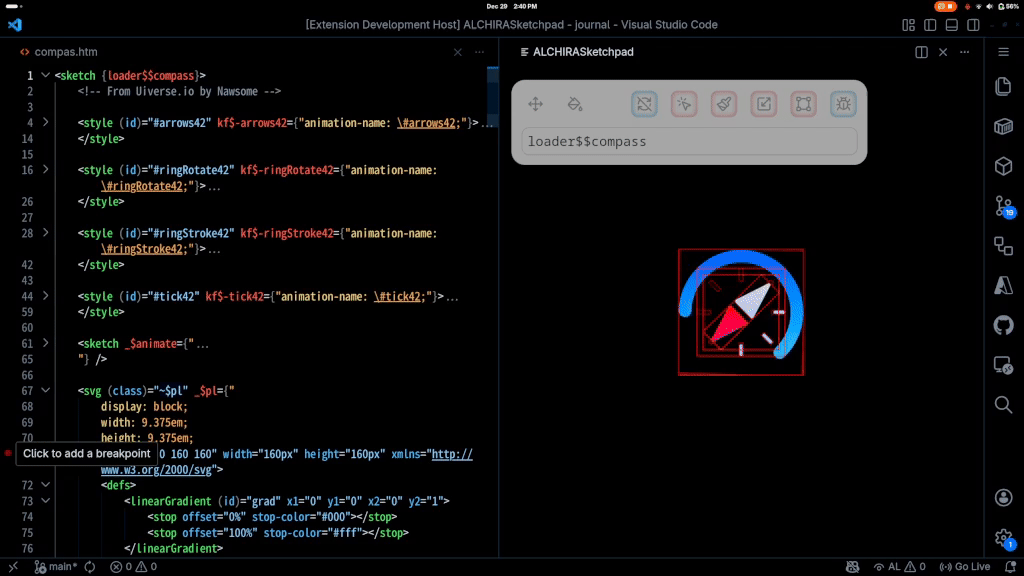This screenshot has width=1024, height=576.
Task: Click the bounding box selection icon
Action: tap(803, 103)
